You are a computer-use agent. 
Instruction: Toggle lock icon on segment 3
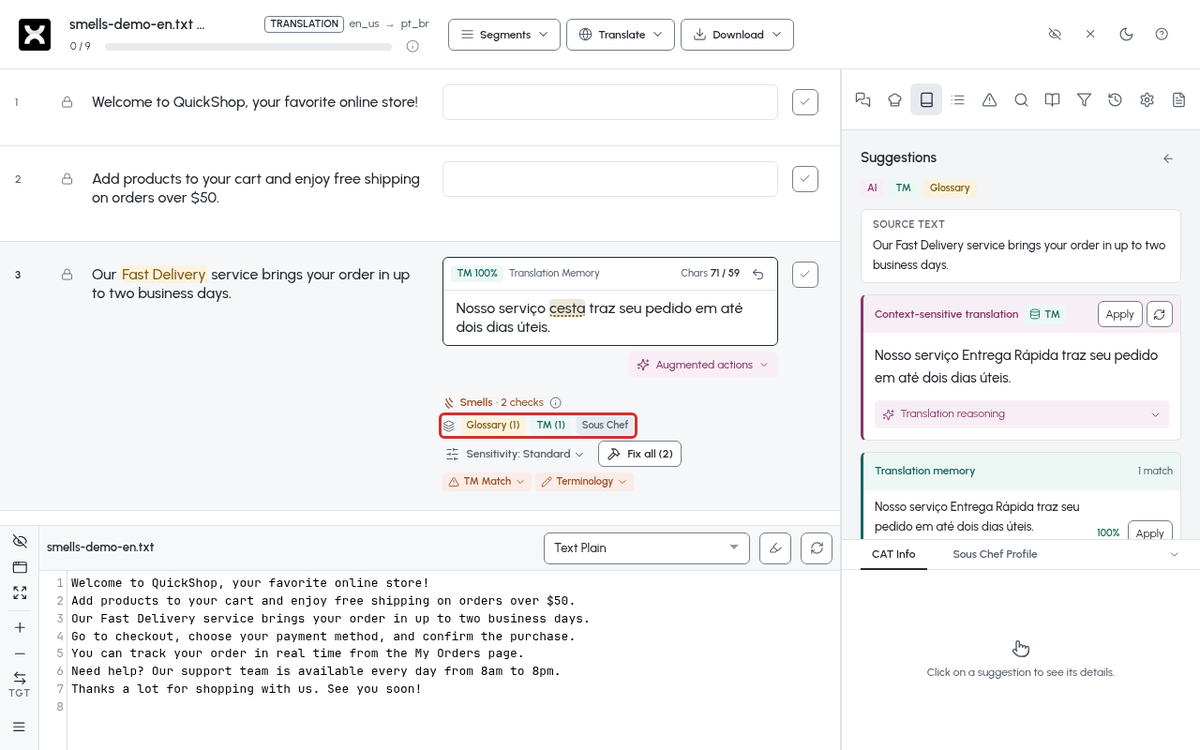(x=67, y=274)
